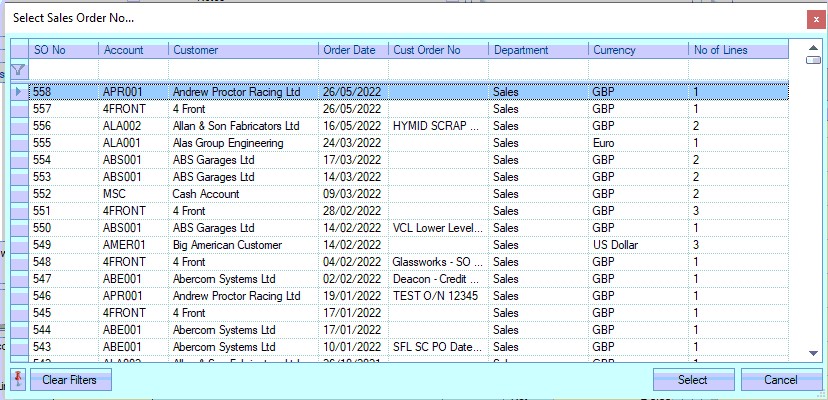Image resolution: width=828 pixels, height=400 pixels.
Task: Click the funnel filter icon in the filter row
Action: coord(18,69)
